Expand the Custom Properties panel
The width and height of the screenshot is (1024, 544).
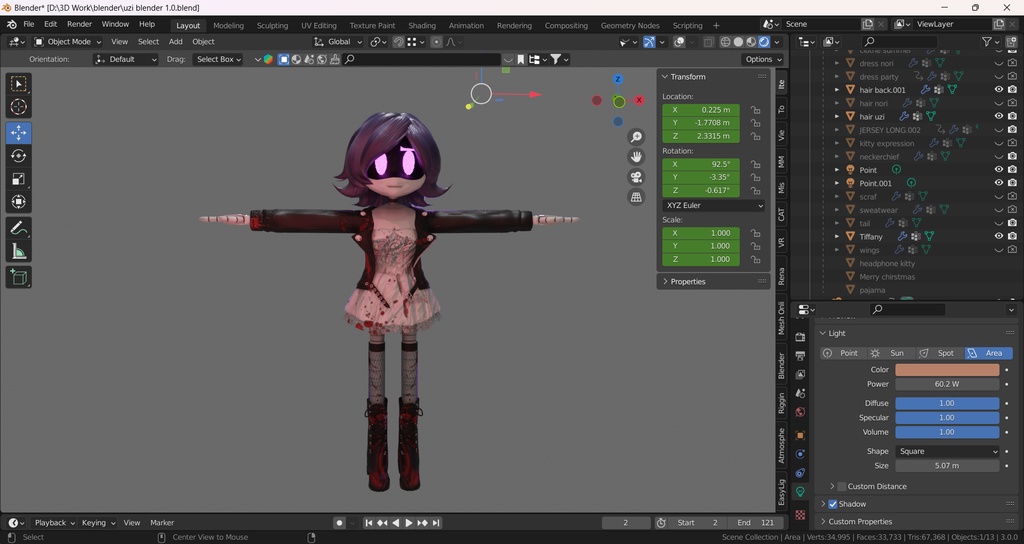click(x=859, y=521)
